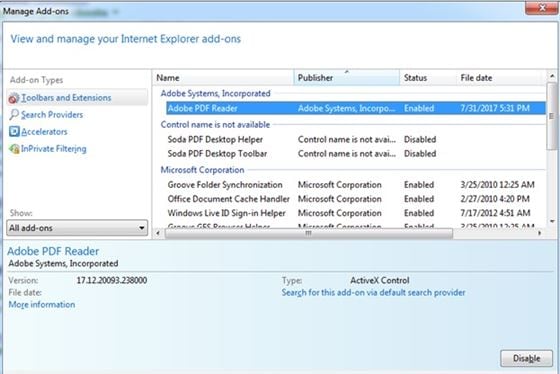Select the Groove Folder Synchronization add-on

point(225,185)
